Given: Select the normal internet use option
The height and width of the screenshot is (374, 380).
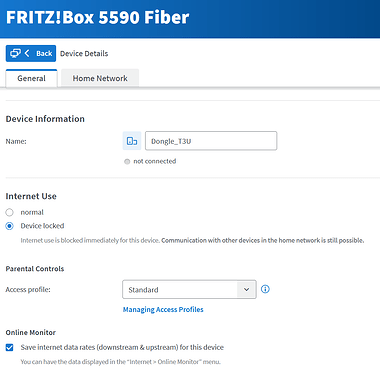Looking at the screenshot, I should click(9, 212).
